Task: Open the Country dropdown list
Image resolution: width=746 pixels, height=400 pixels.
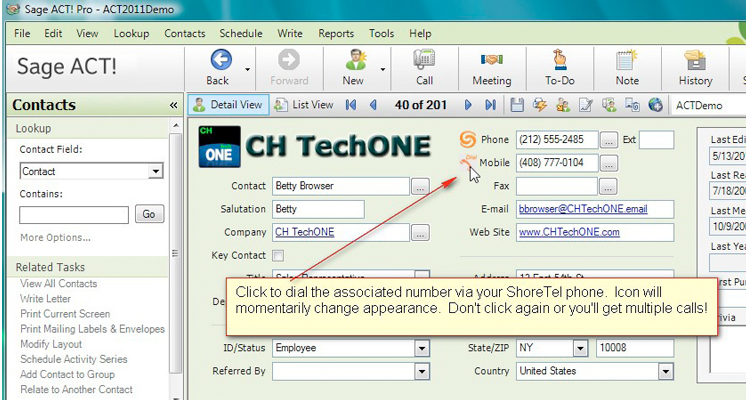Action: pyautogui.click(x=666, y=371)
